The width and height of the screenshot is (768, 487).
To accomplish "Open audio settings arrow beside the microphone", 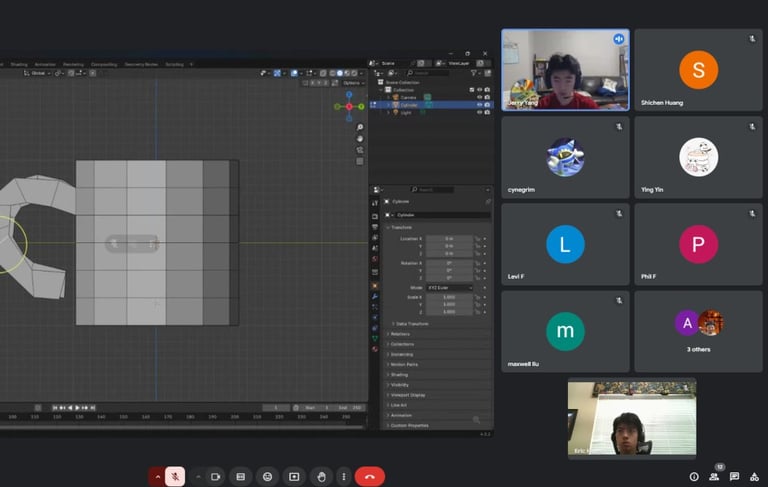I will click(x=157, y=476).
